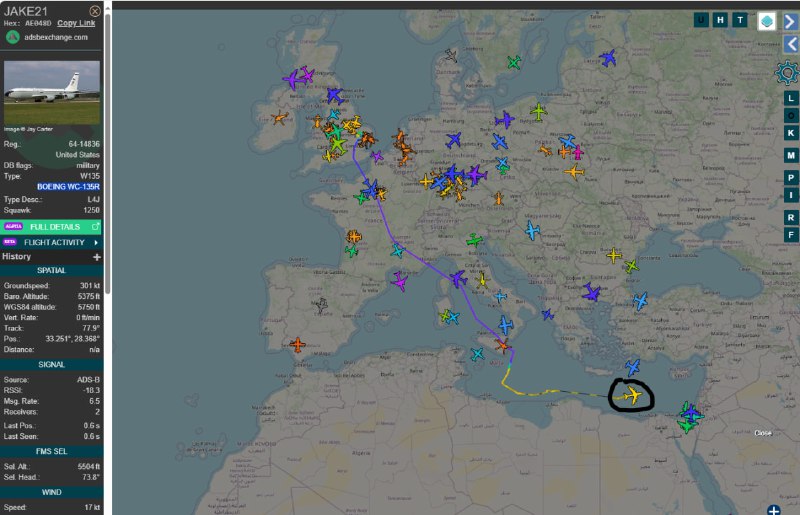The image size is (800, 515).
Task: Click the info panel vertical scrollbar
Action: (x=107, y=153)
